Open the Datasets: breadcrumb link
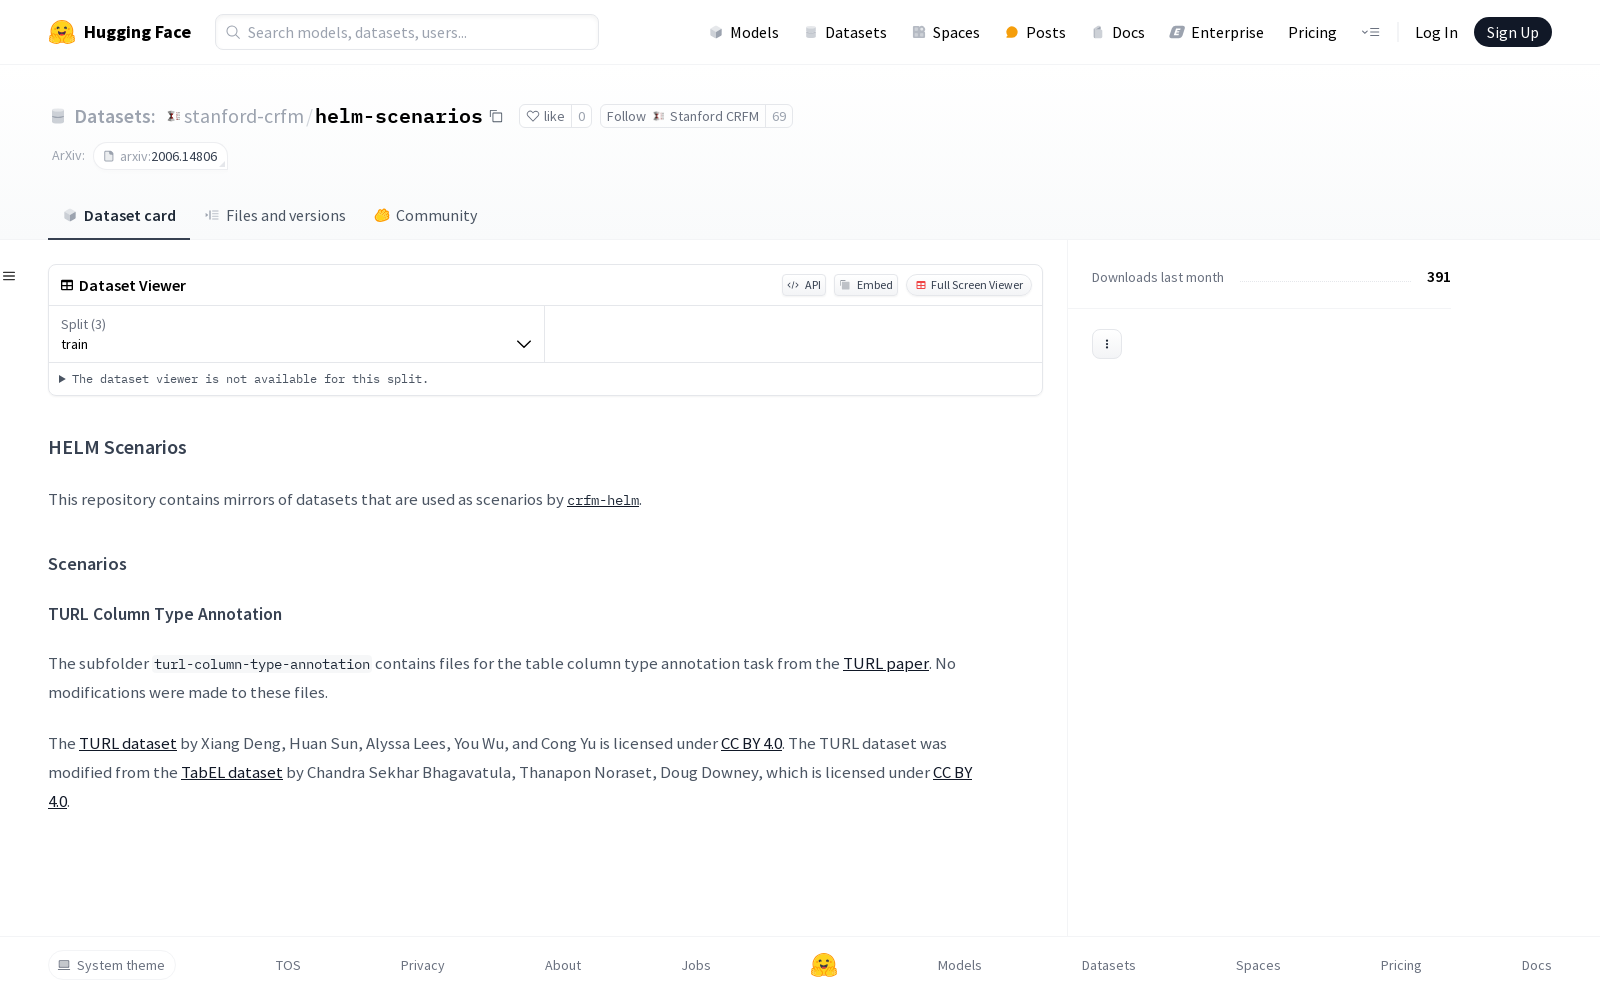 pos(115,116)
